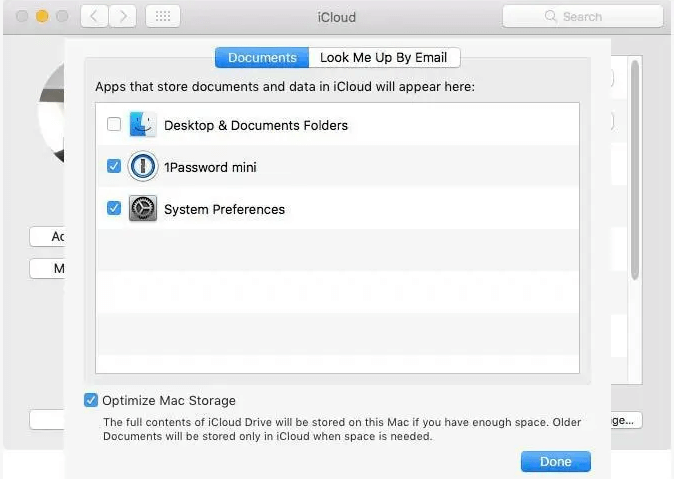Switch to the Documents tab
Image resolution: width=674 pixels, height=479 pixels.
click(262, 57)
